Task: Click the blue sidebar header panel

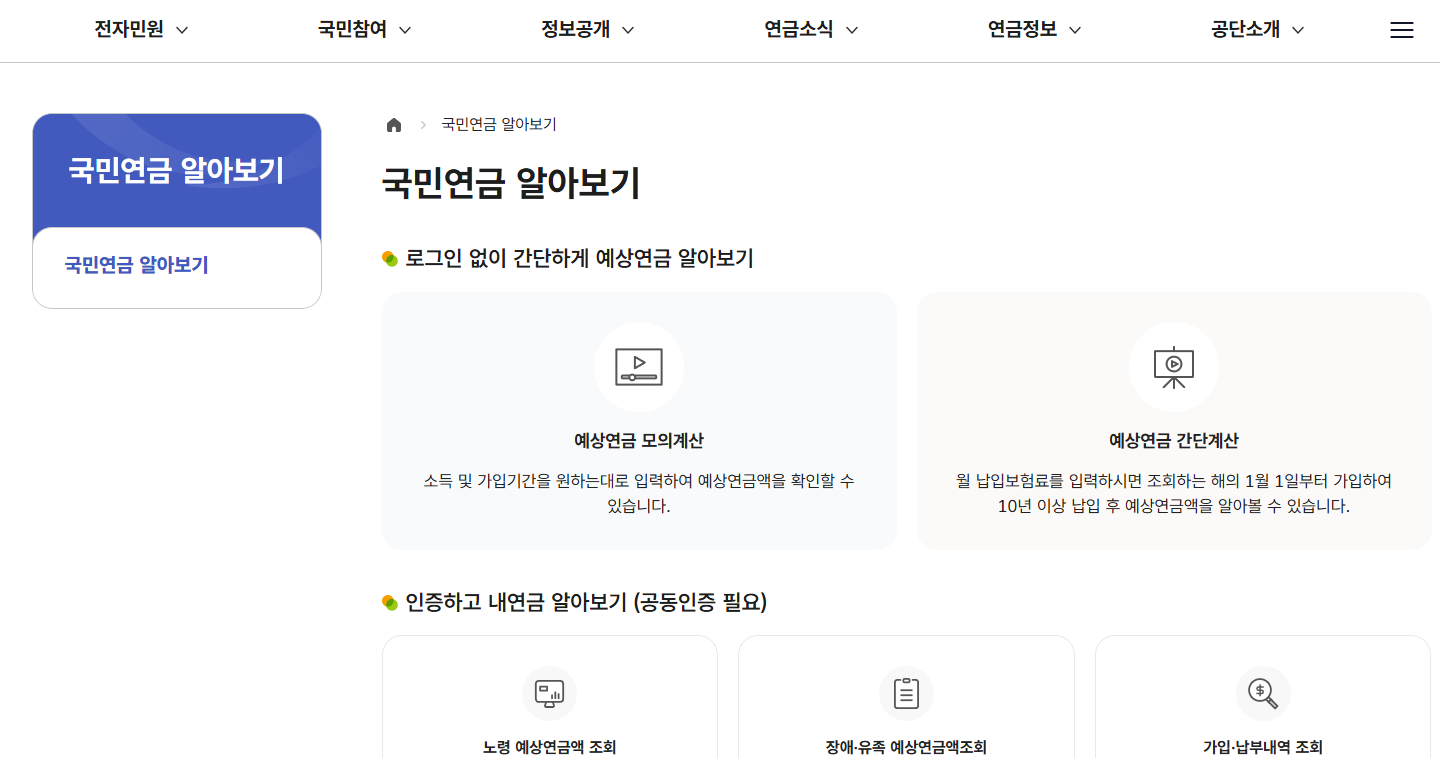Action: pos(176,170)
